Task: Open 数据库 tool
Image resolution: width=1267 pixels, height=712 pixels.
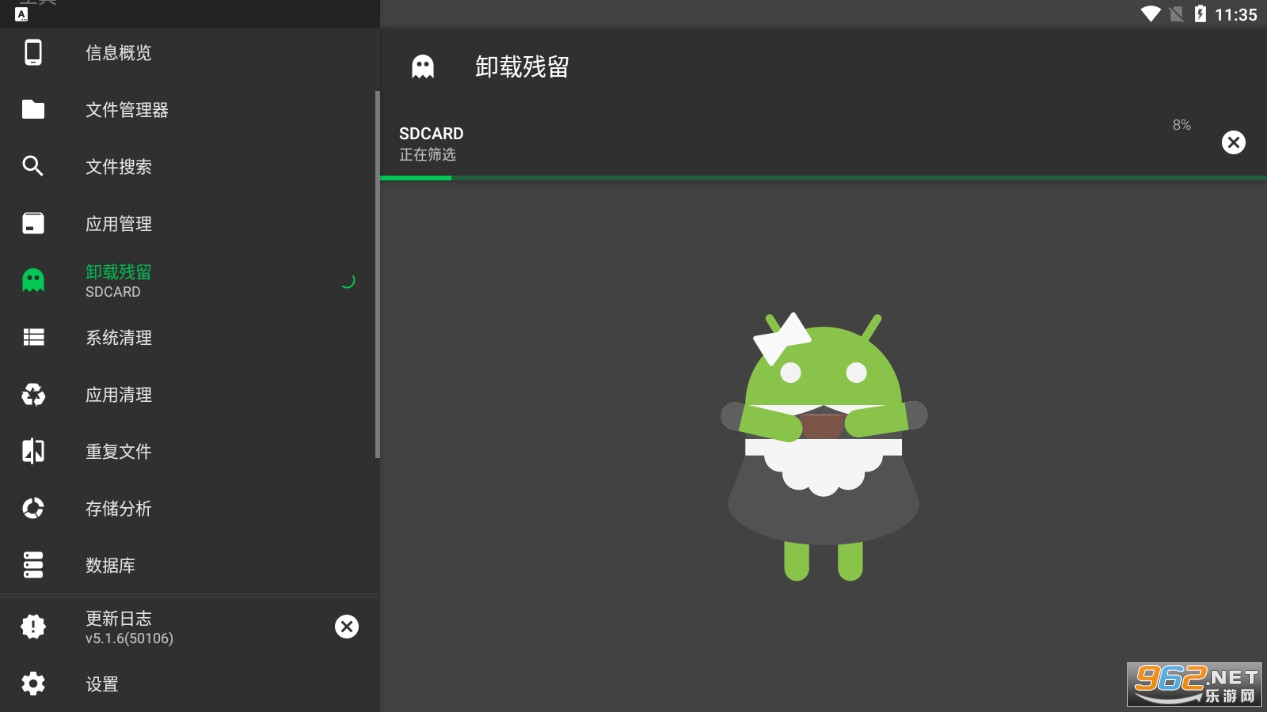Action: click(190, 565)
